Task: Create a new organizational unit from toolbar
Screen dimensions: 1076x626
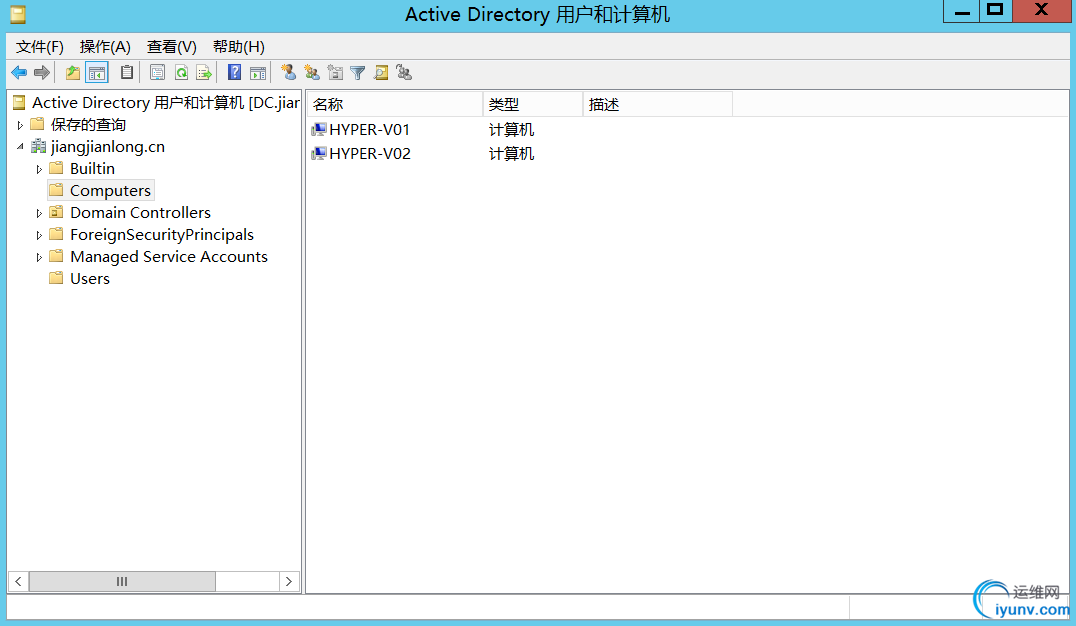Action: pyautogui.click(x=335, y=72)
